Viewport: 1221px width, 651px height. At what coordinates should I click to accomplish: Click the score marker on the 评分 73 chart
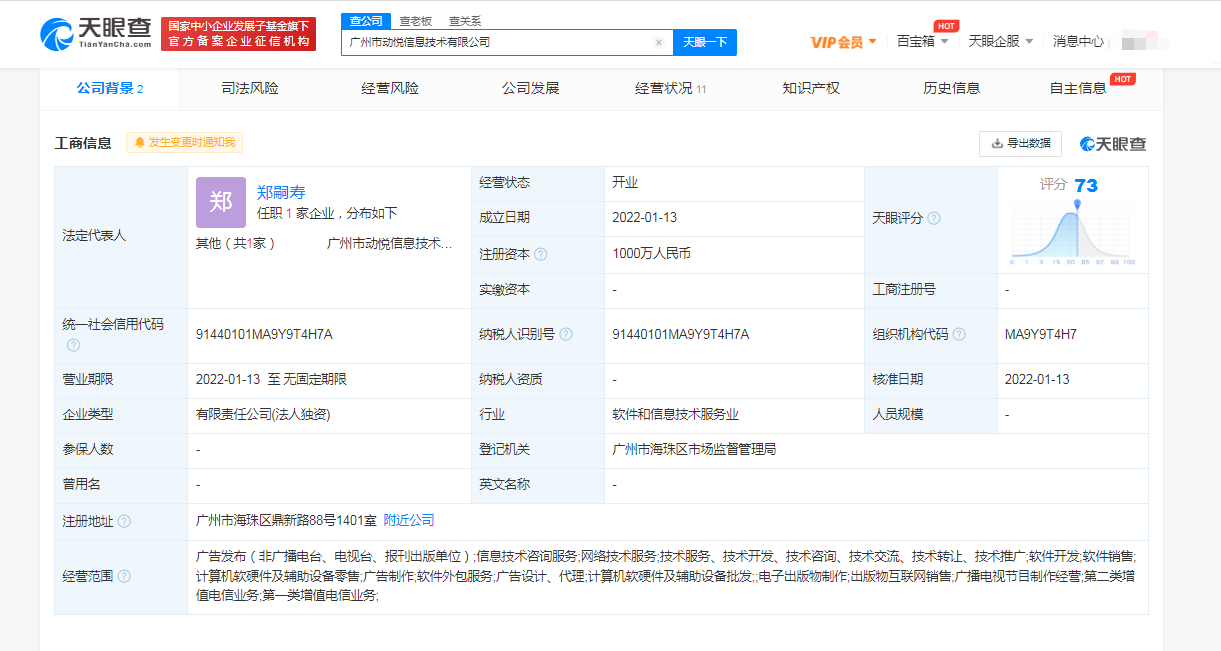1077,205
